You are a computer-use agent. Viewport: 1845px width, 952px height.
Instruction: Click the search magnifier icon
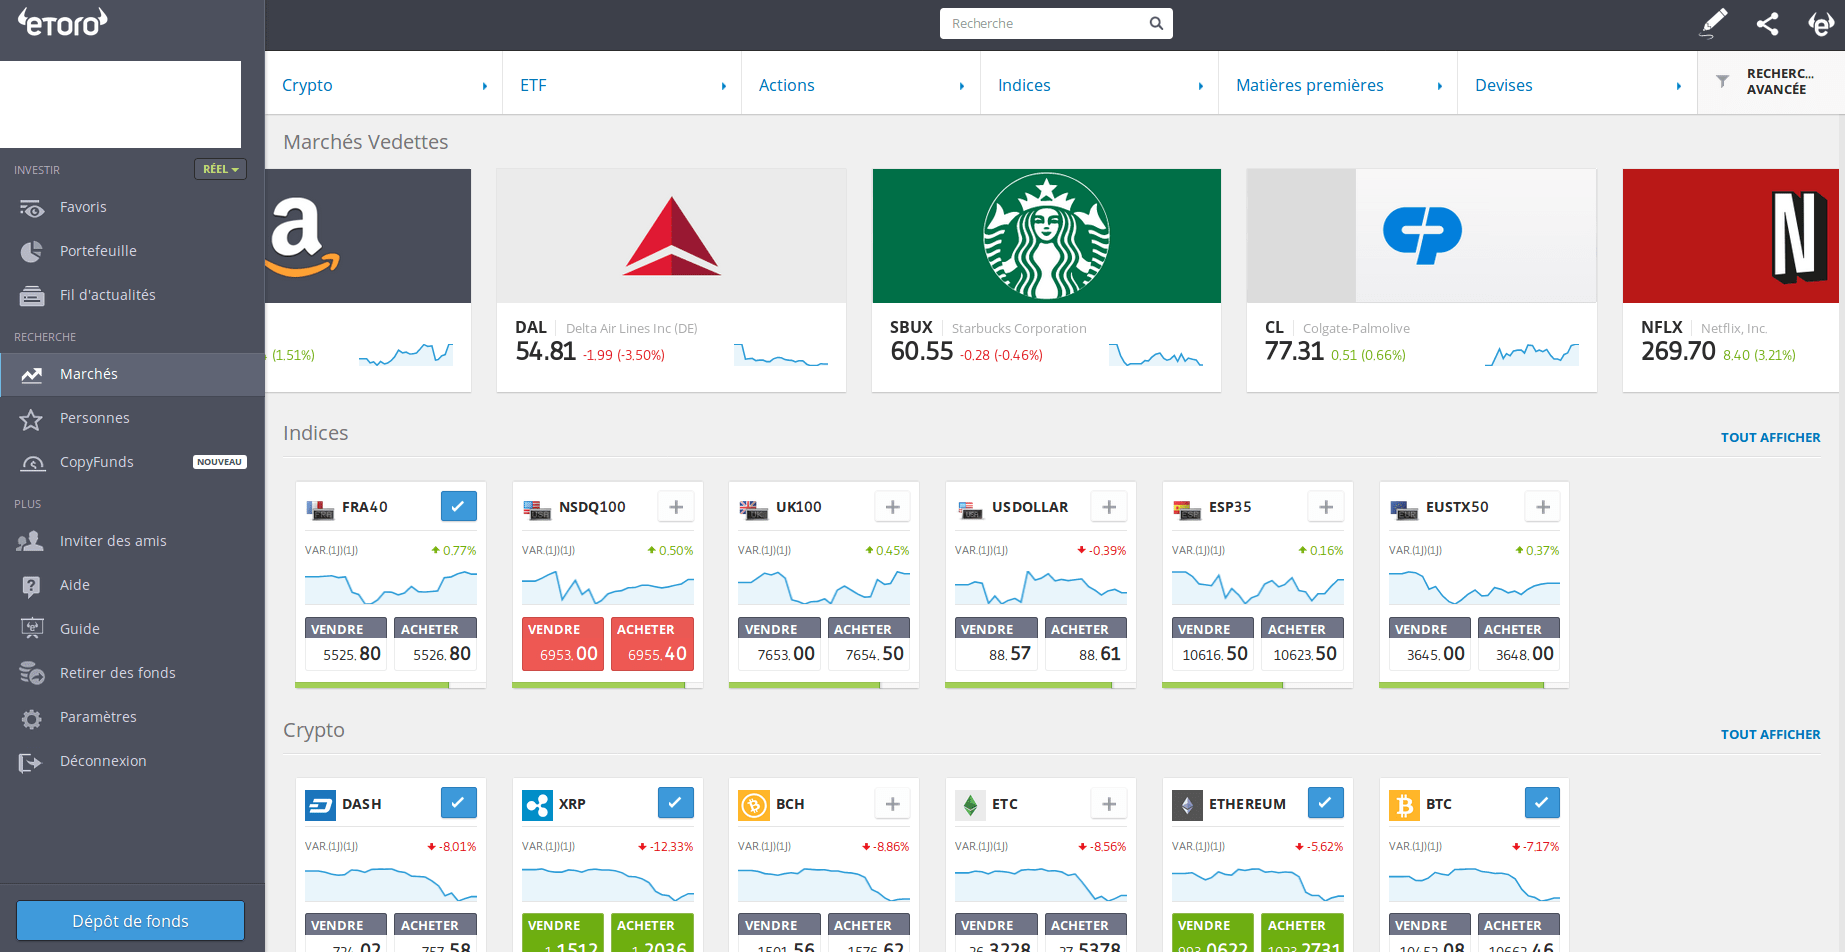1156,23
